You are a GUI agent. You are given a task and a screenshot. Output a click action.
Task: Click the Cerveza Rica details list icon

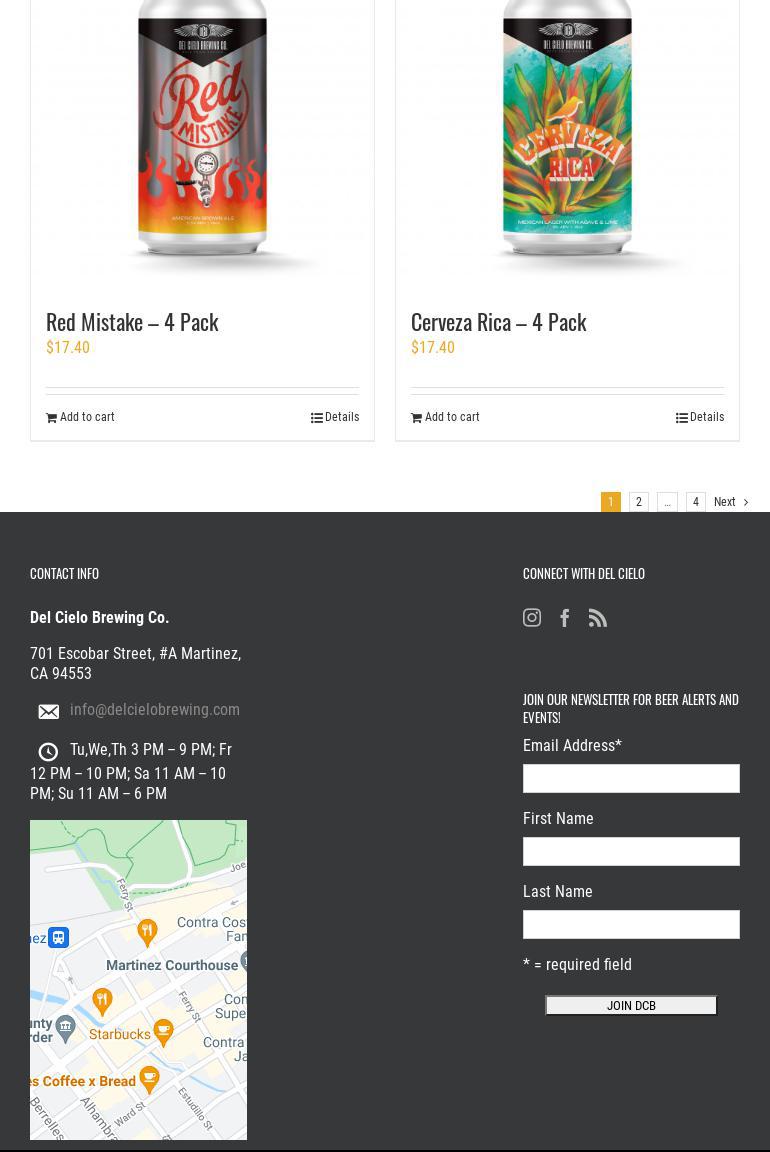682,418
